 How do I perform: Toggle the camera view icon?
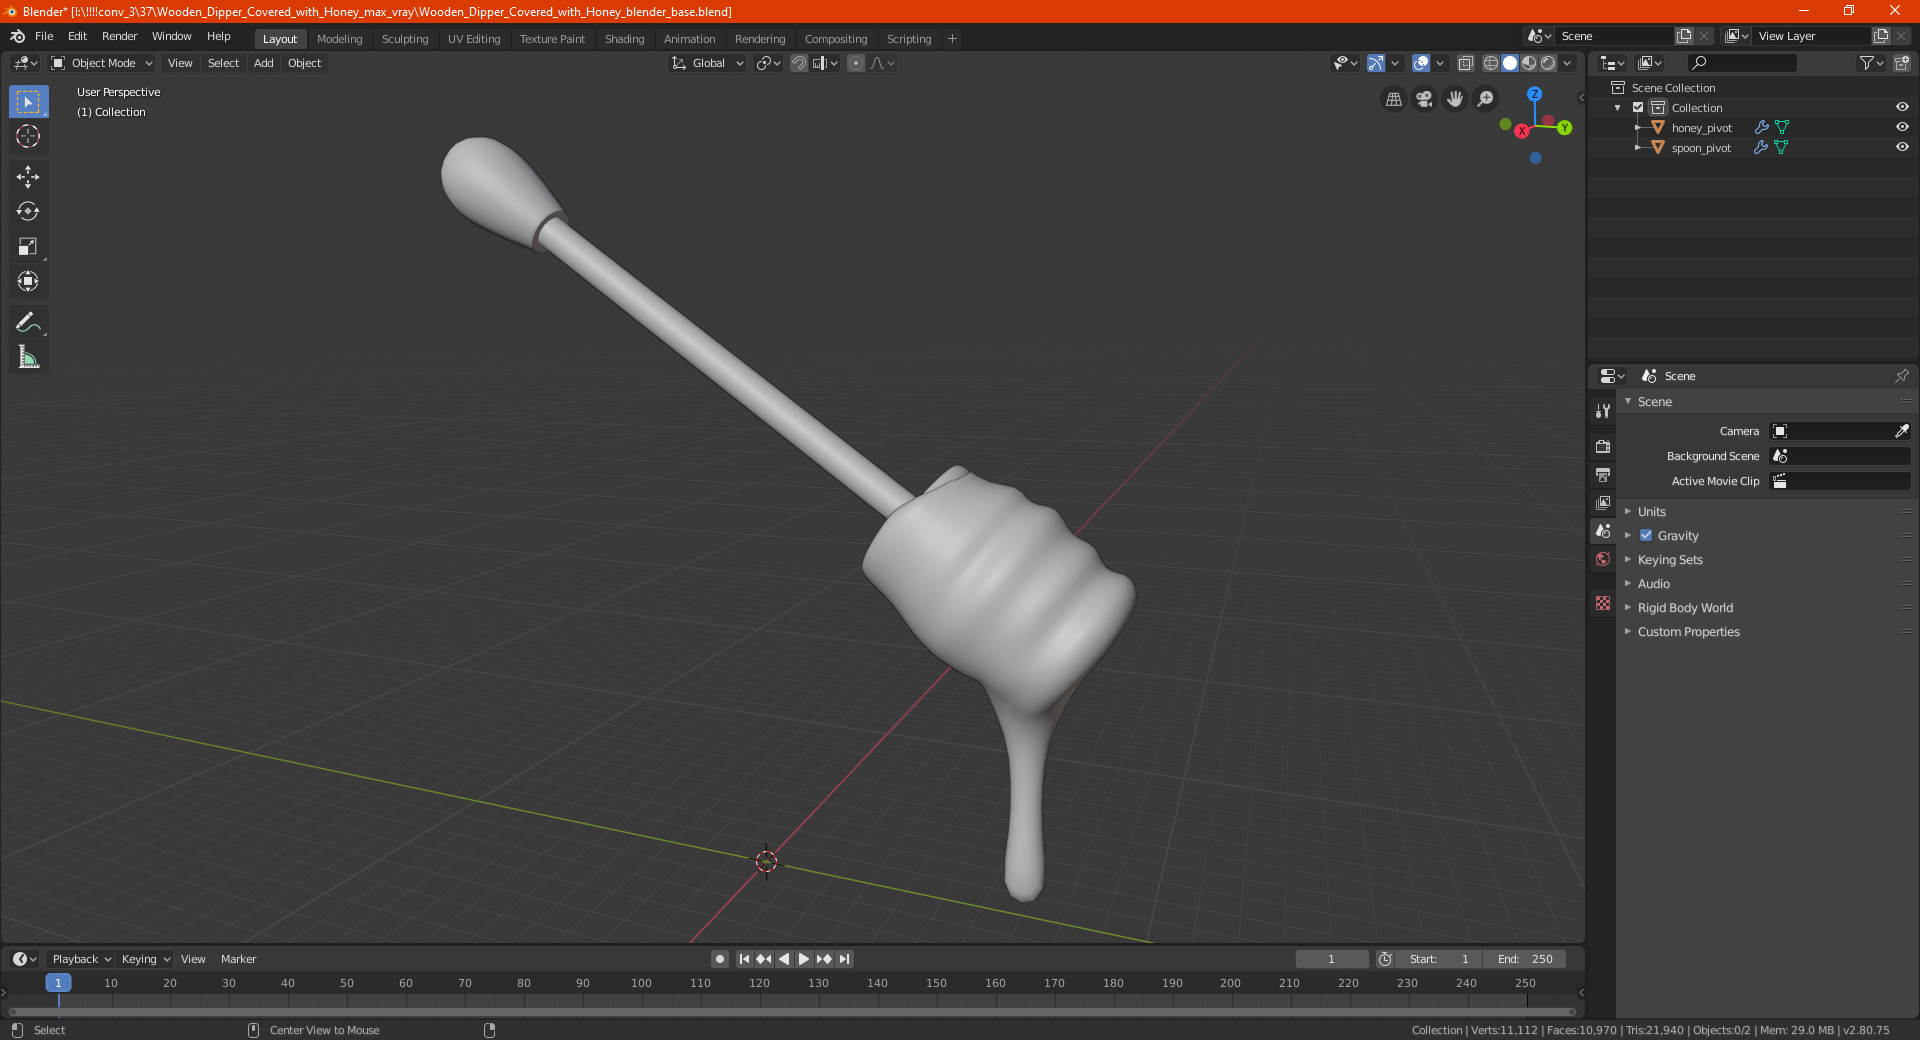1424,99
